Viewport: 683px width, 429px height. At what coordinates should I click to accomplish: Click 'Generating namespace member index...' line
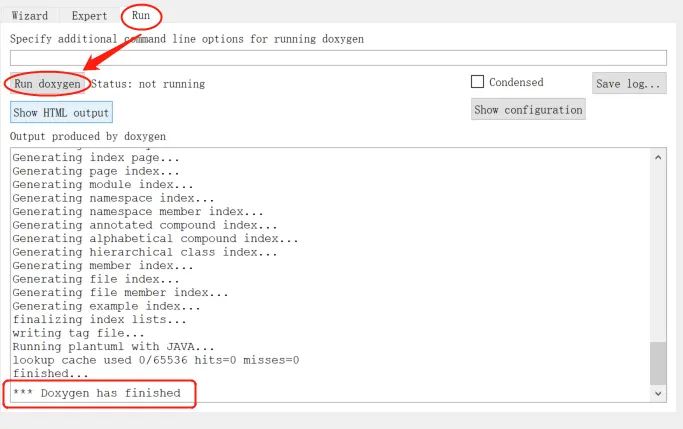click(138, 212)
